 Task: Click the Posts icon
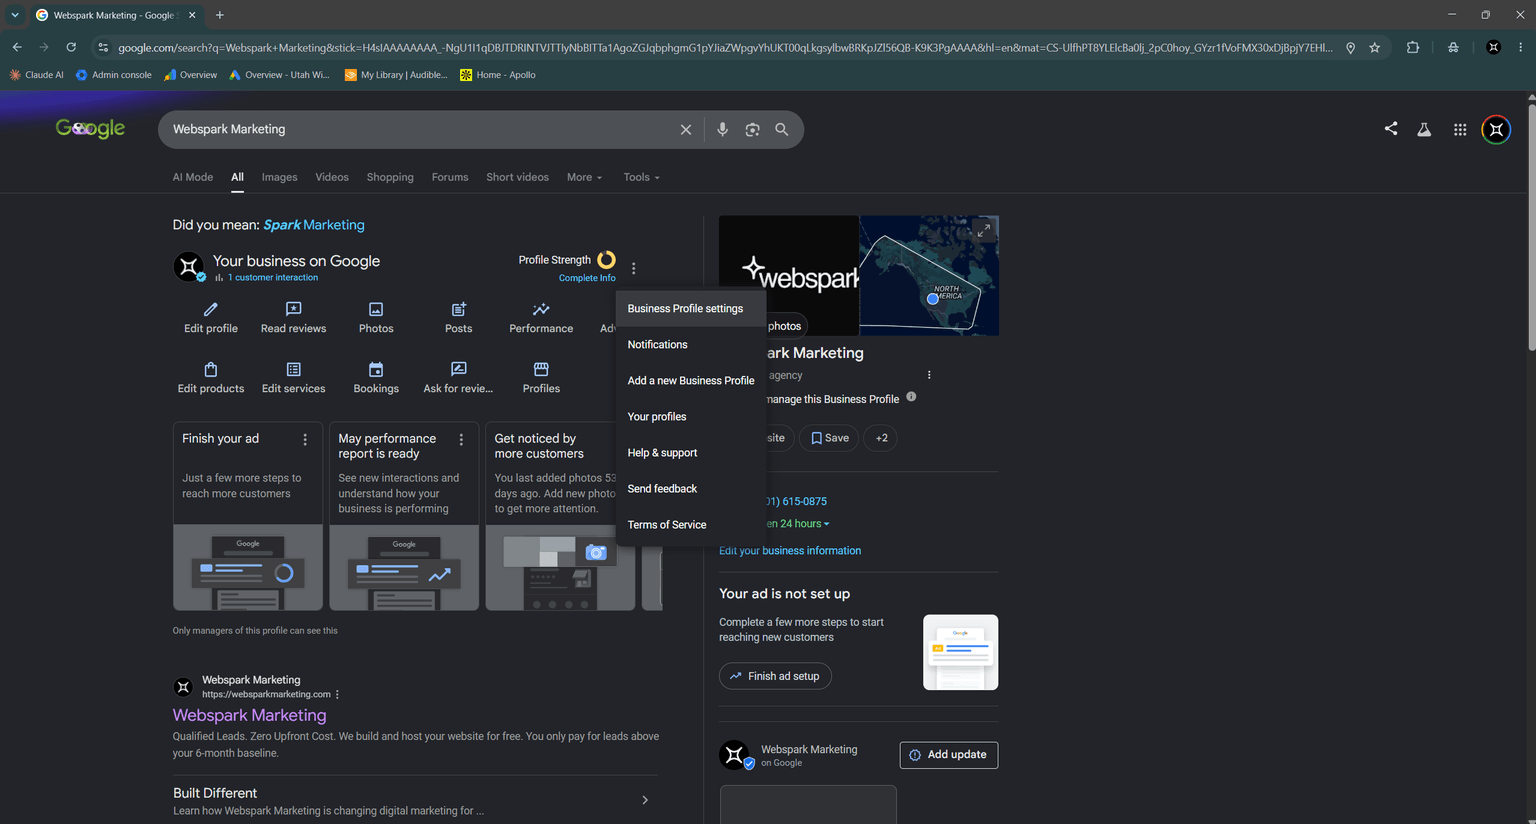458,309
